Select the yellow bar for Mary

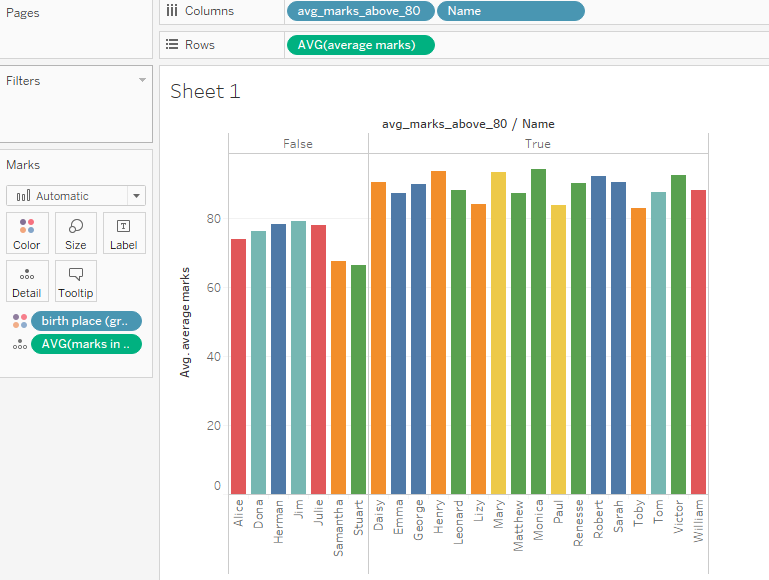pos(498,332)
